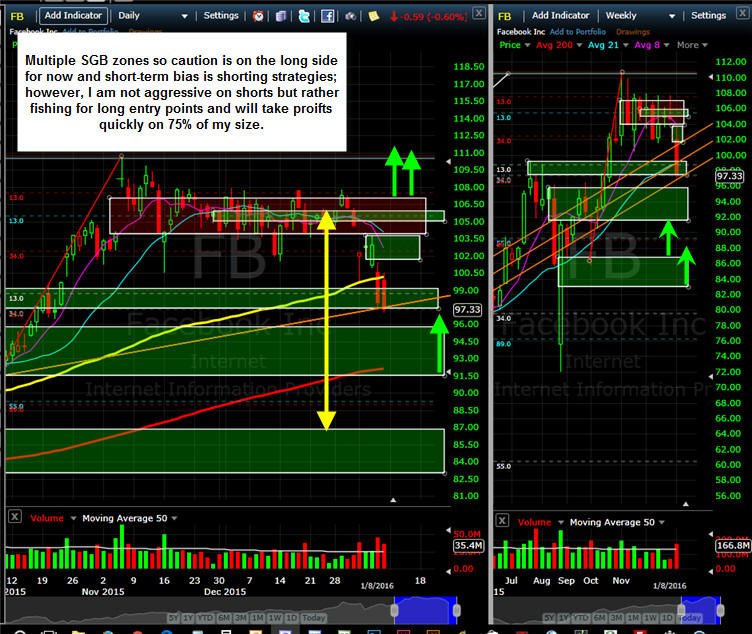Select 5Y range on the Daily chart

point(173,618)
